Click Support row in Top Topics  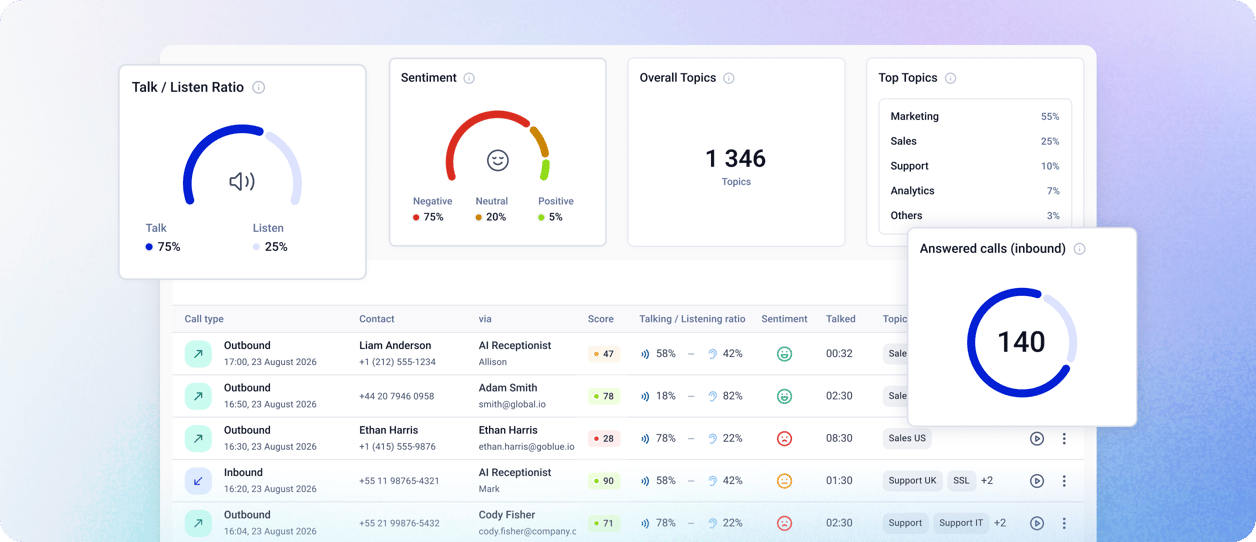(975, 166)
